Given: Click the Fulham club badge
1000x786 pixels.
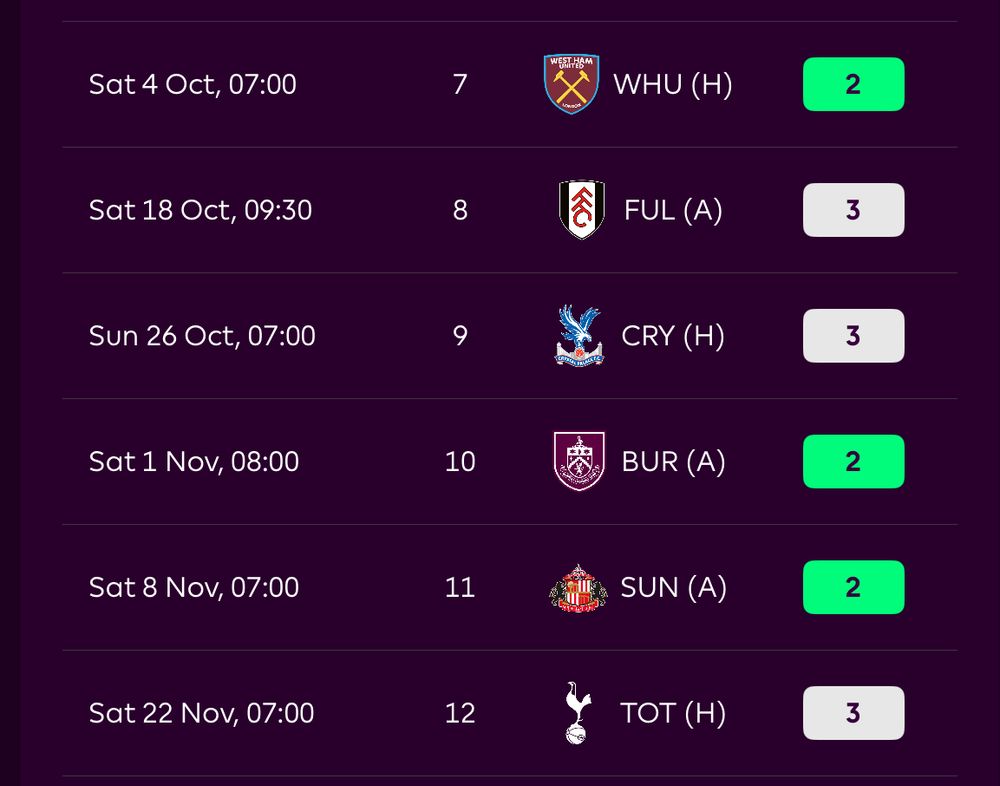Looking at the screenshot, I should coord(581,210).
